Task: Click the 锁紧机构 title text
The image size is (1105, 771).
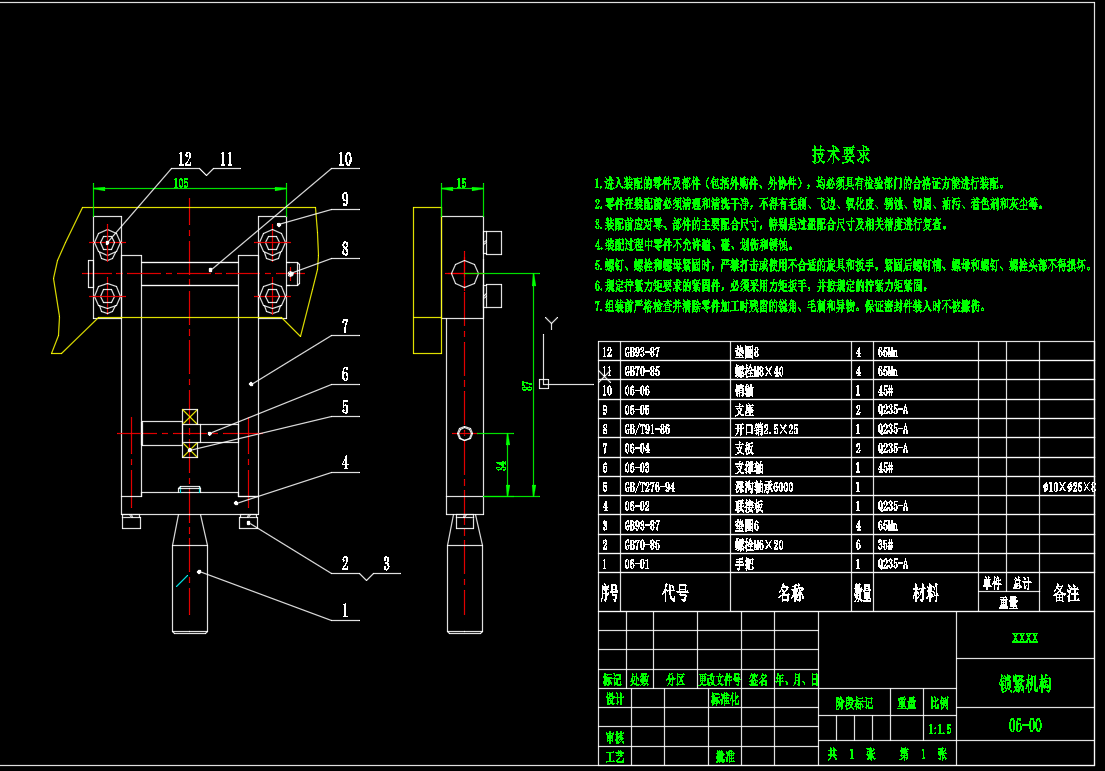Action: pyautogui.click(x=1025, y=684)
